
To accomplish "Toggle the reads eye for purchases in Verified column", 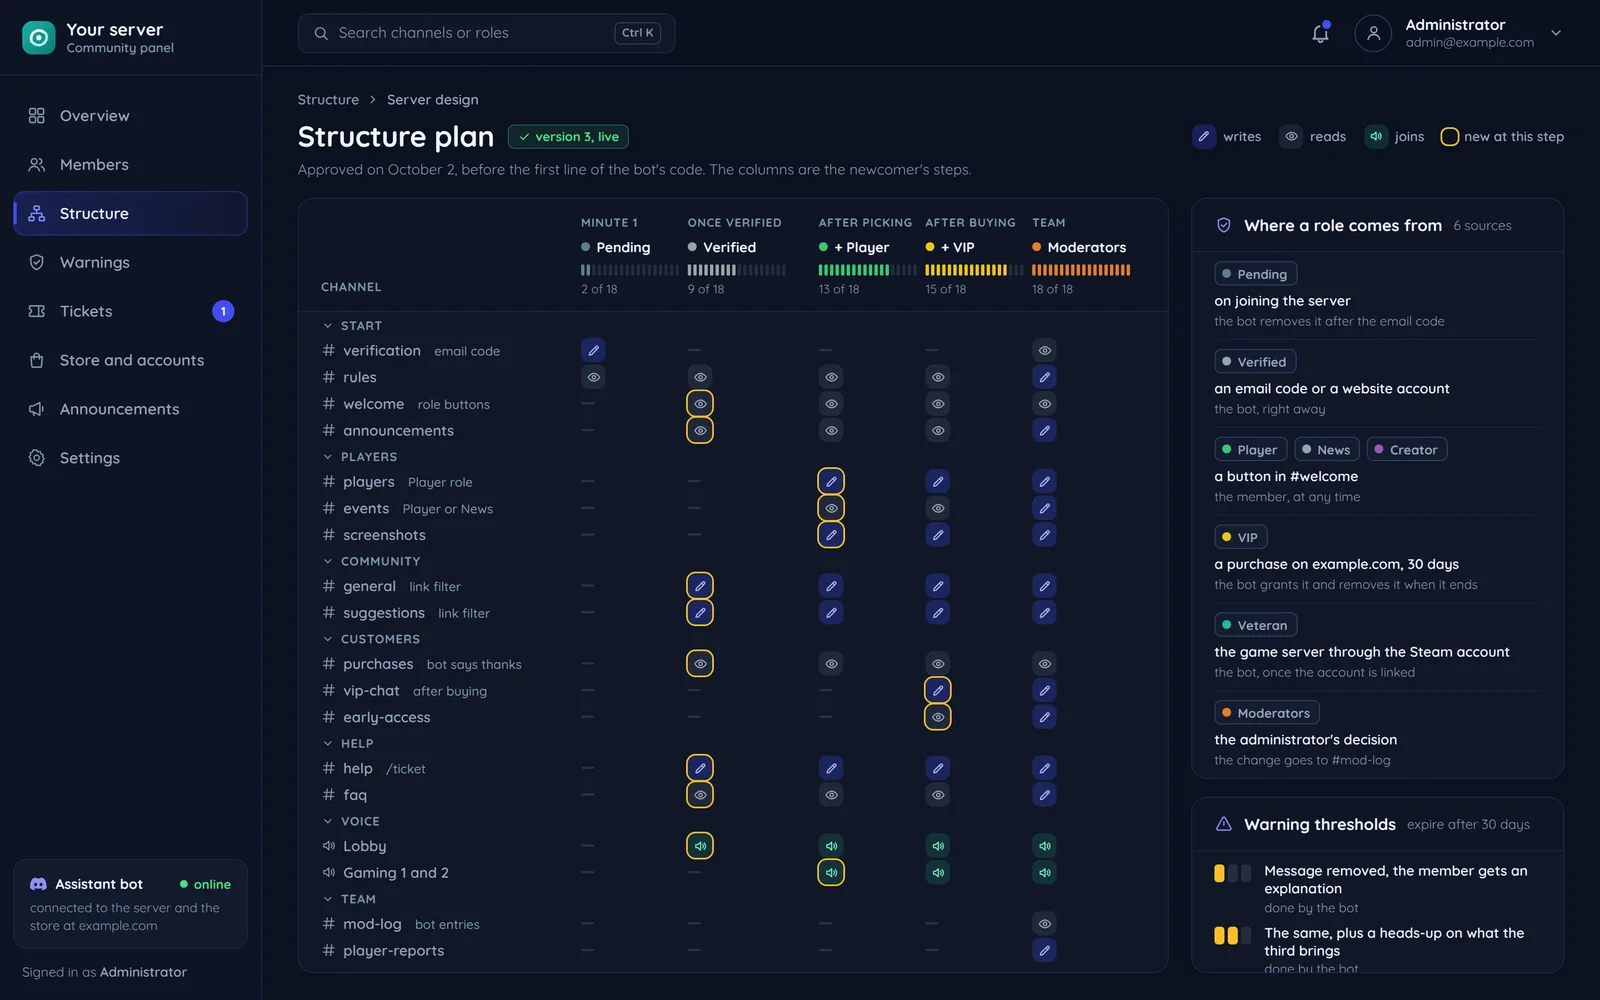I will (700, 663).
